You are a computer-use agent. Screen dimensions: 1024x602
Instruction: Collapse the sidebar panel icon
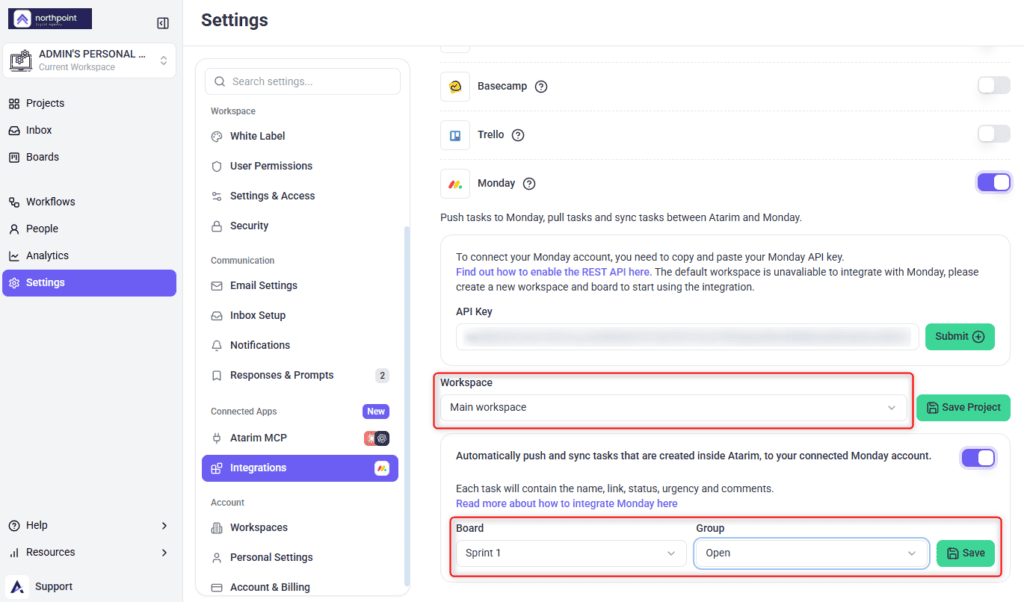[x=163, y=23]
